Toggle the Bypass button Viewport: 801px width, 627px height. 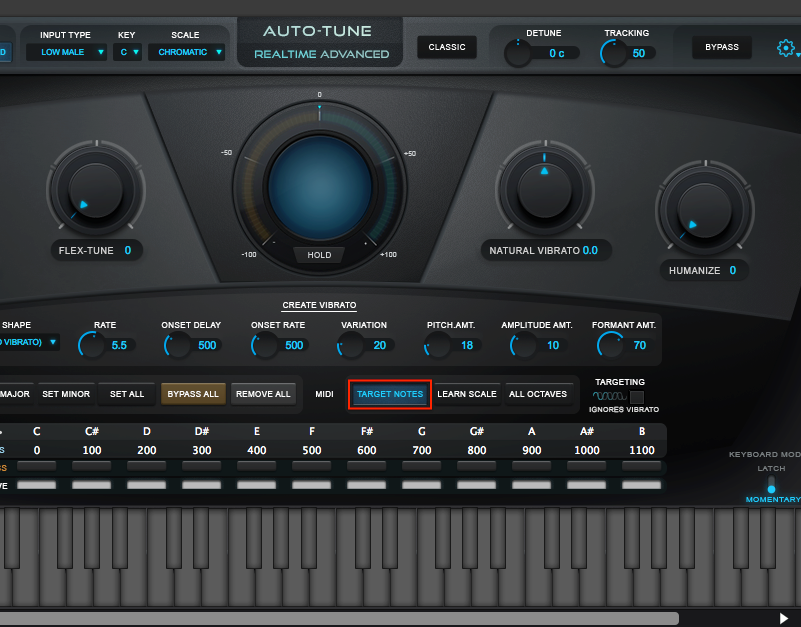pos(722,47)
